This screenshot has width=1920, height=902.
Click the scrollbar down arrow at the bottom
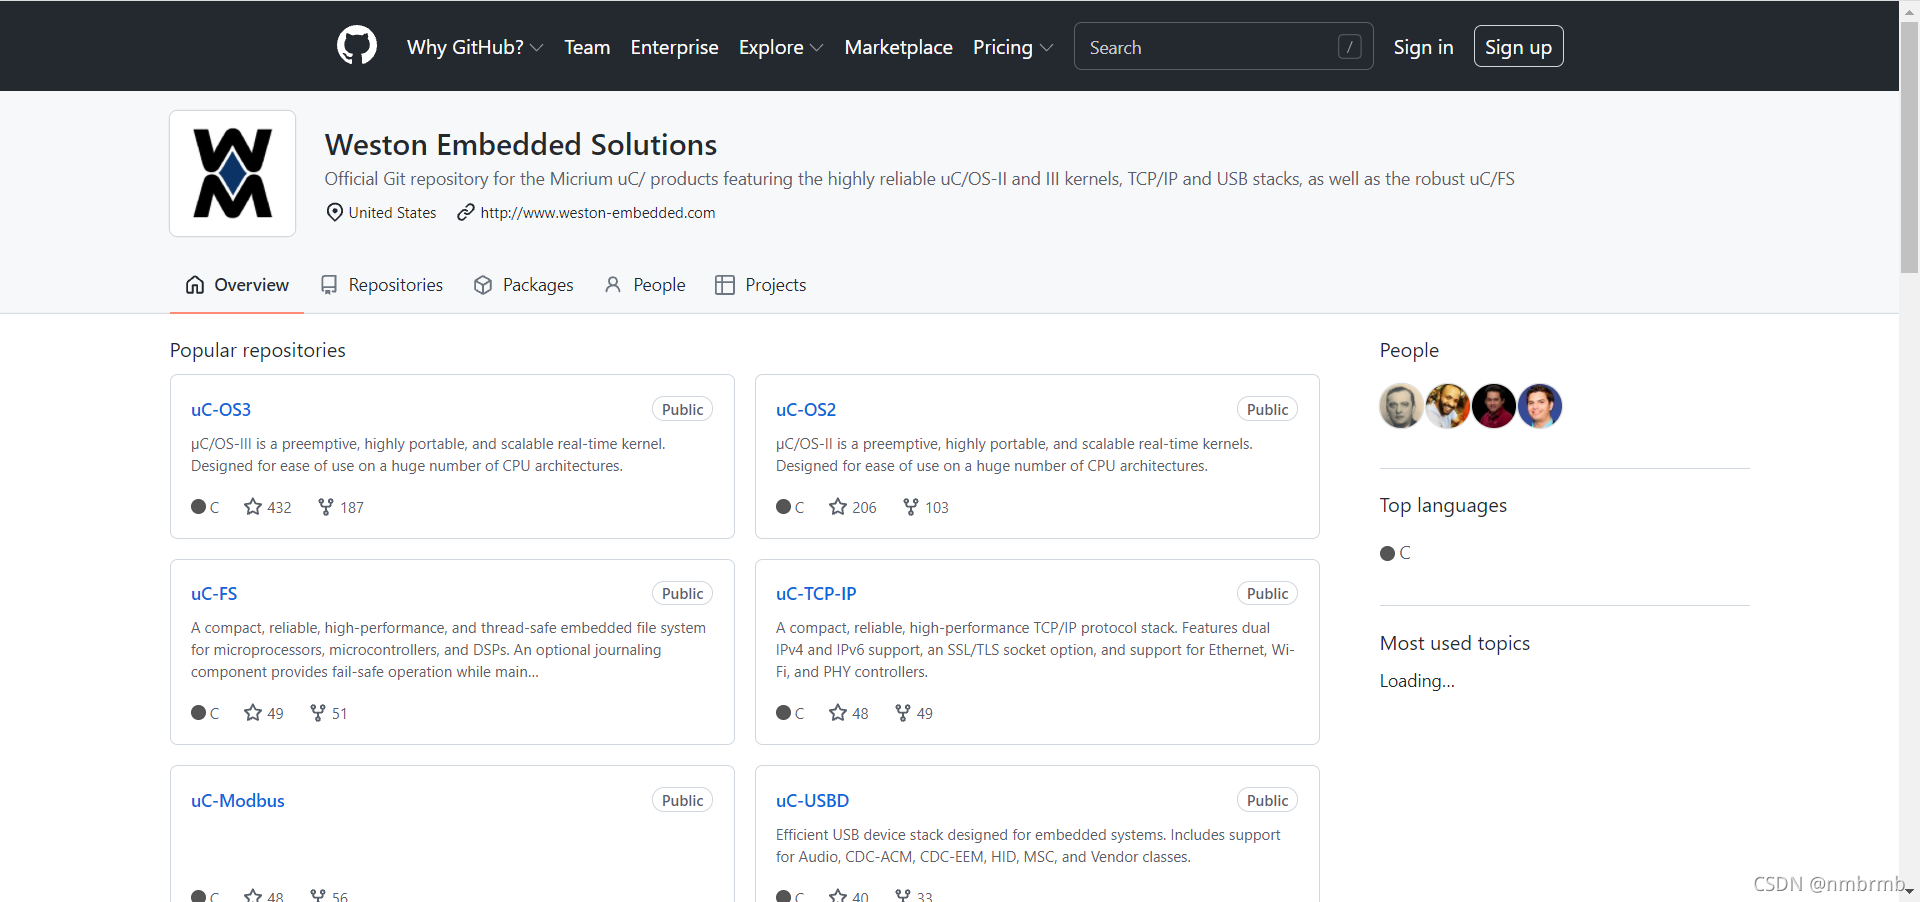[x=1909, y=891]
